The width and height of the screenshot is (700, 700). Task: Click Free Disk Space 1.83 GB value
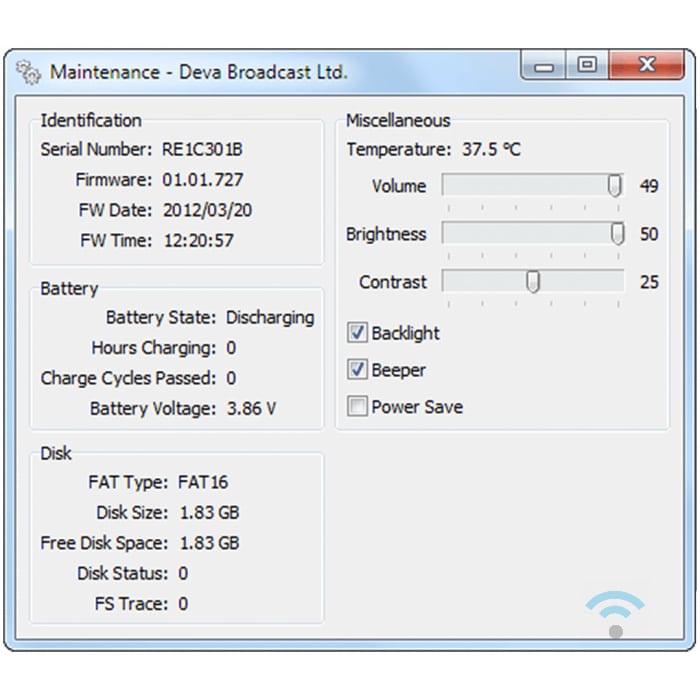(x=209, y=543)
